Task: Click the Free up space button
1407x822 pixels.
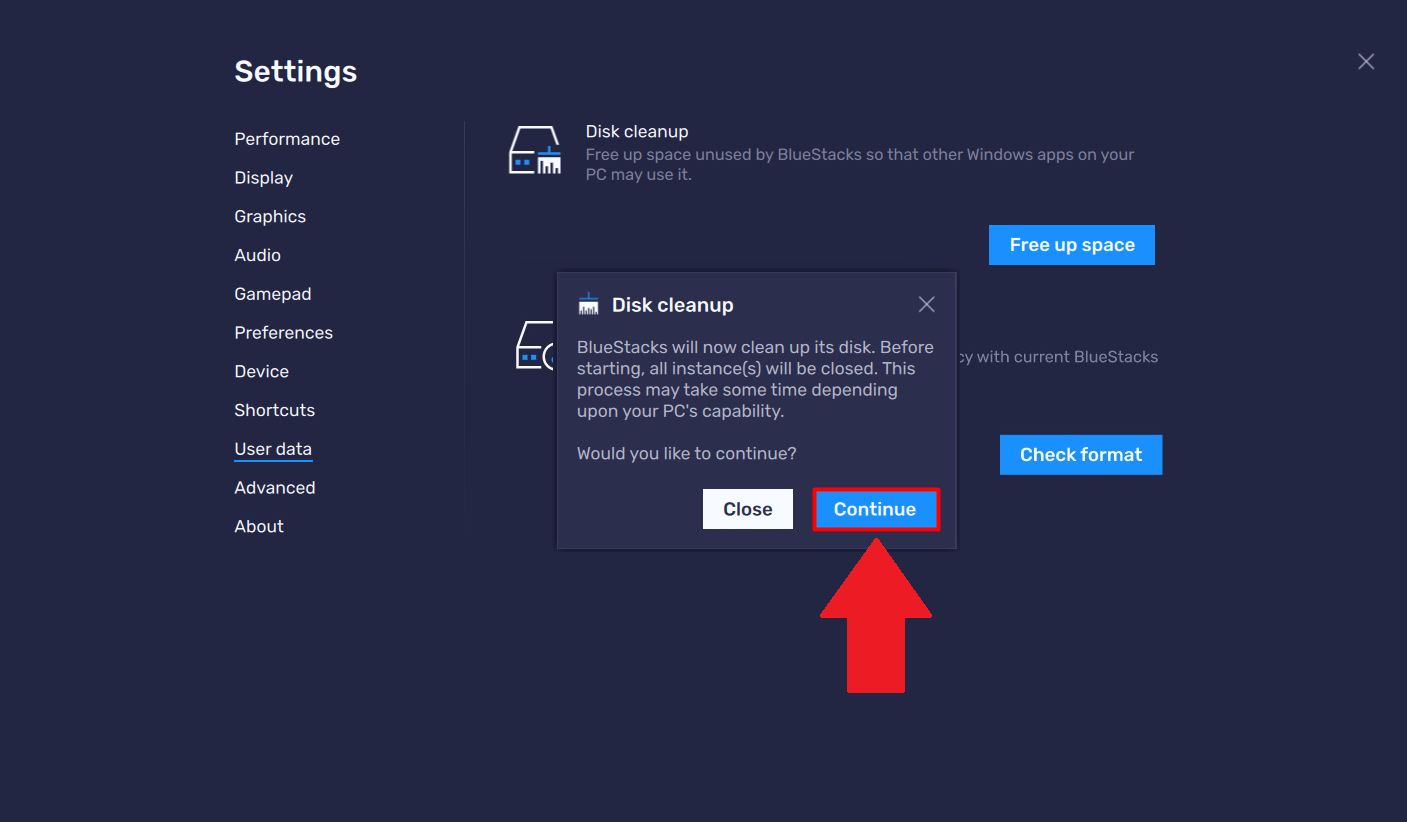Action: coord(1072,245)
